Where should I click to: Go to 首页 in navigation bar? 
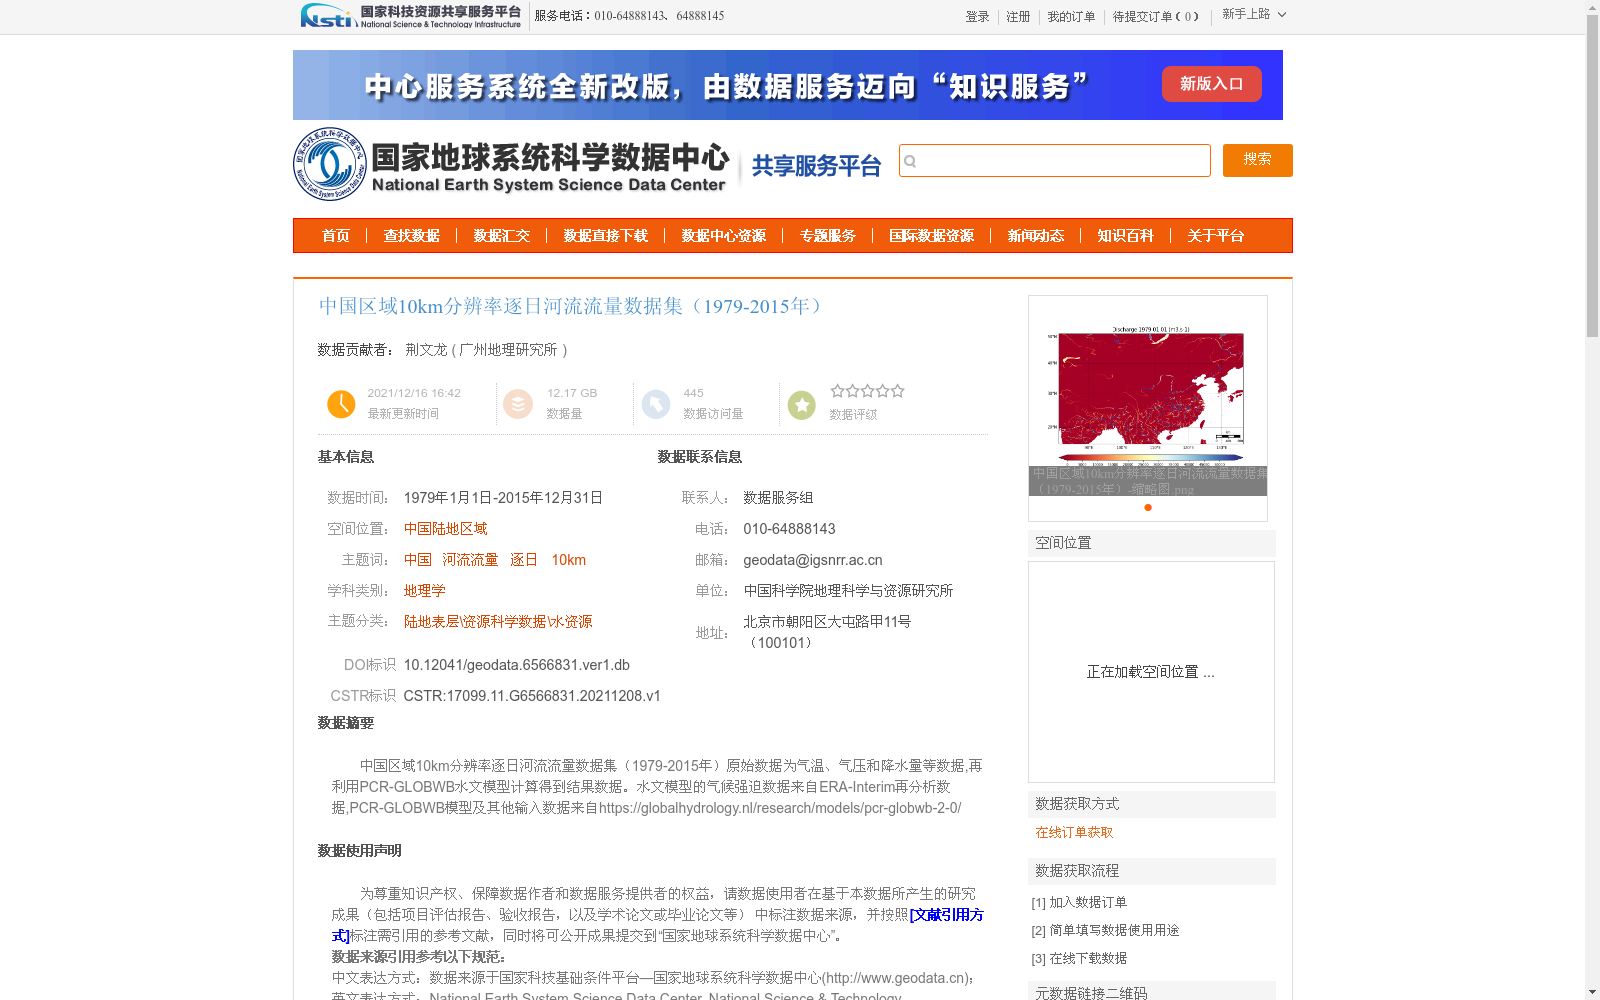[336, 236]
